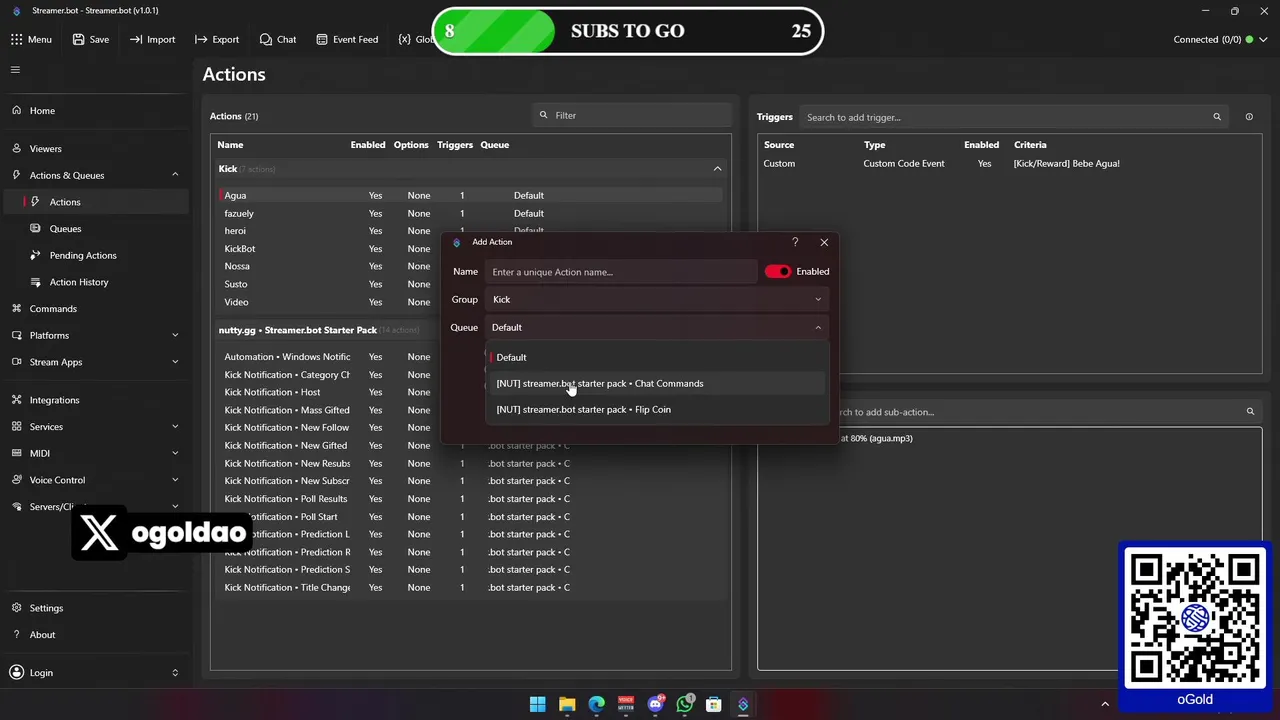This screenshot has height=720, width=1280.
Task: Click the actions Filter field
Action: point(632,116)
